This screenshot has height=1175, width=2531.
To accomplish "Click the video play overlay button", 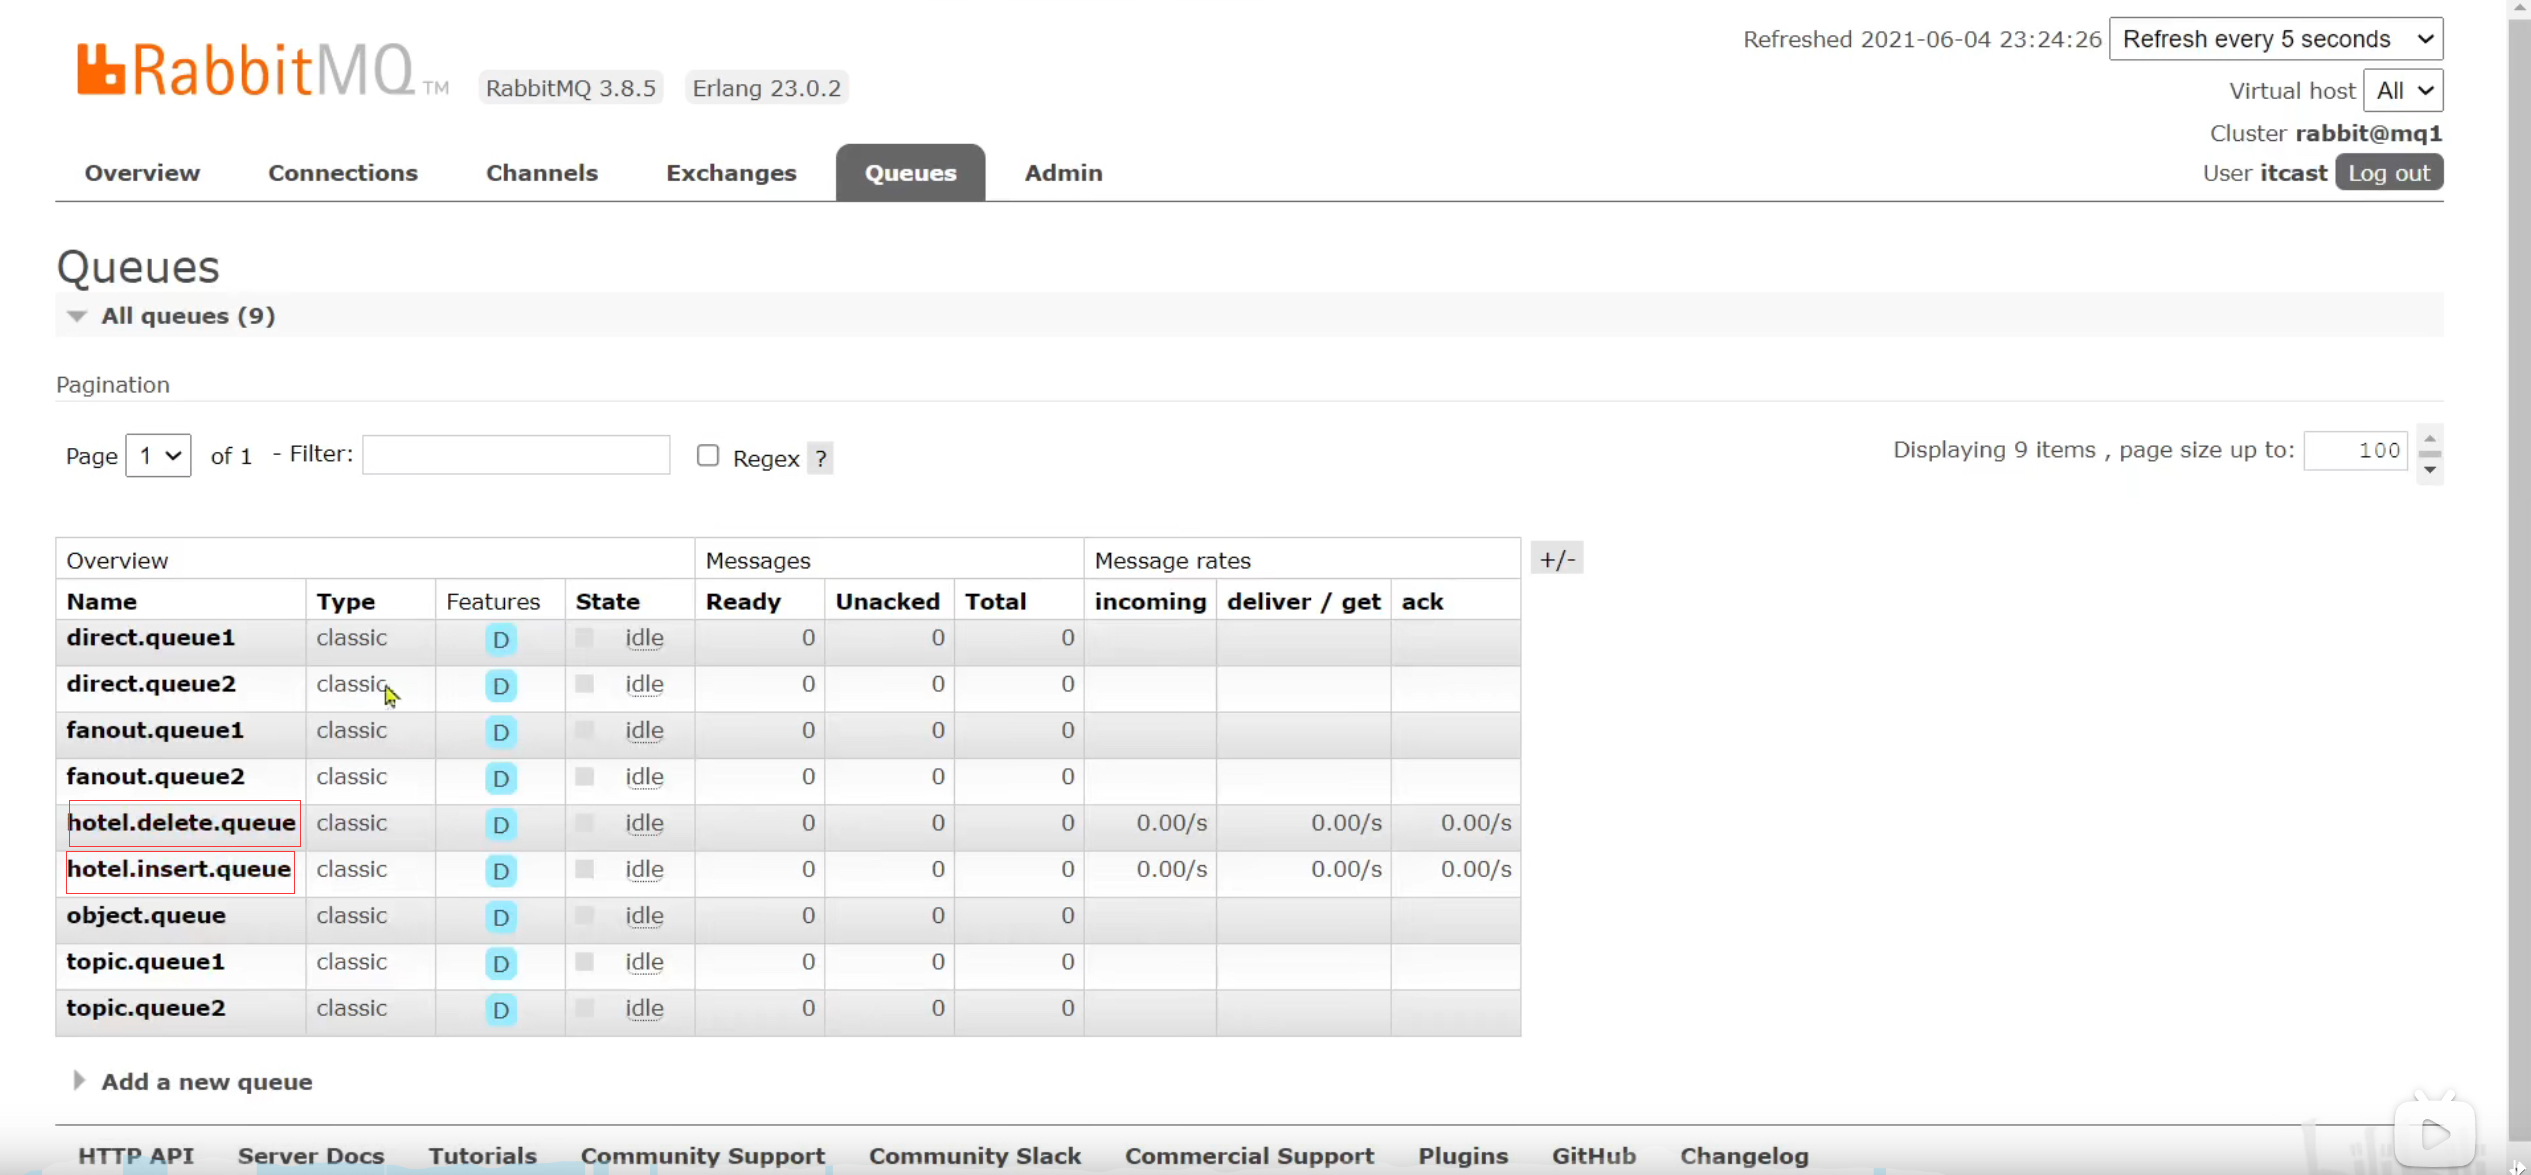I will (x=2434, y=1134).
